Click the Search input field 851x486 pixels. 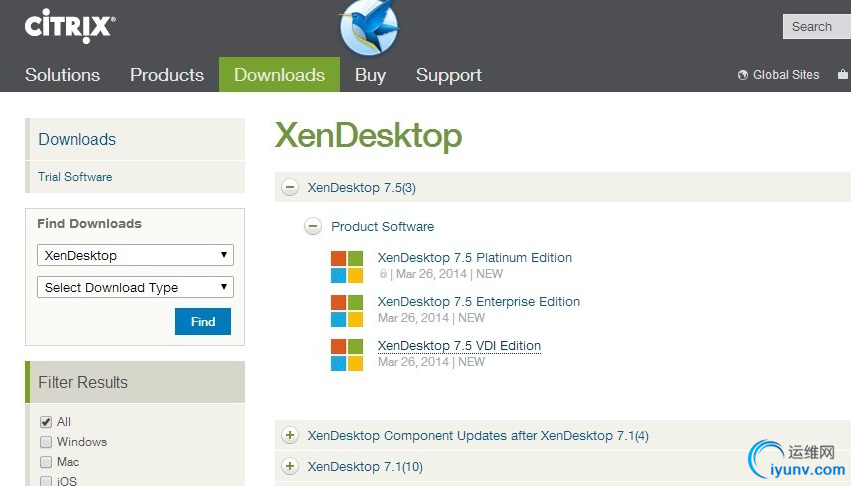click(x=817, y=26)
